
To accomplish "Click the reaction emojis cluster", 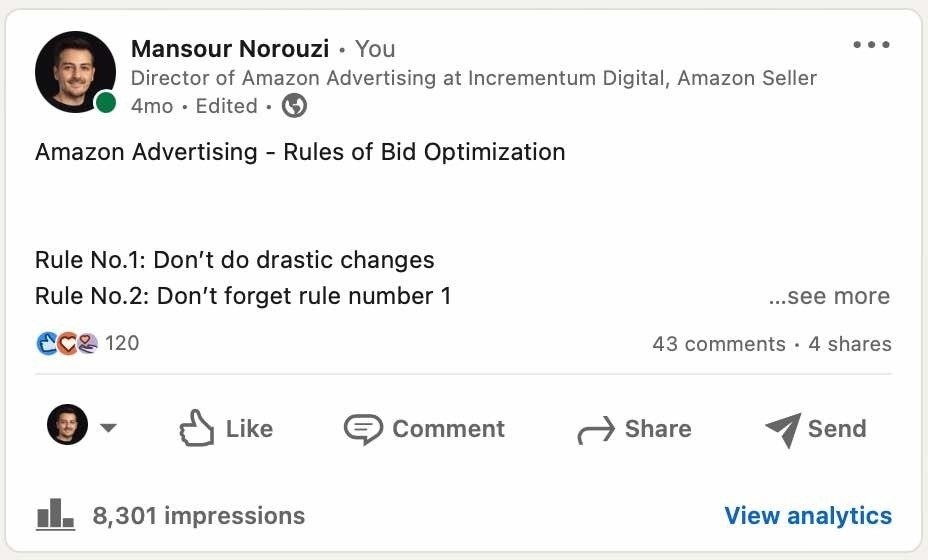I will [66, 344].
